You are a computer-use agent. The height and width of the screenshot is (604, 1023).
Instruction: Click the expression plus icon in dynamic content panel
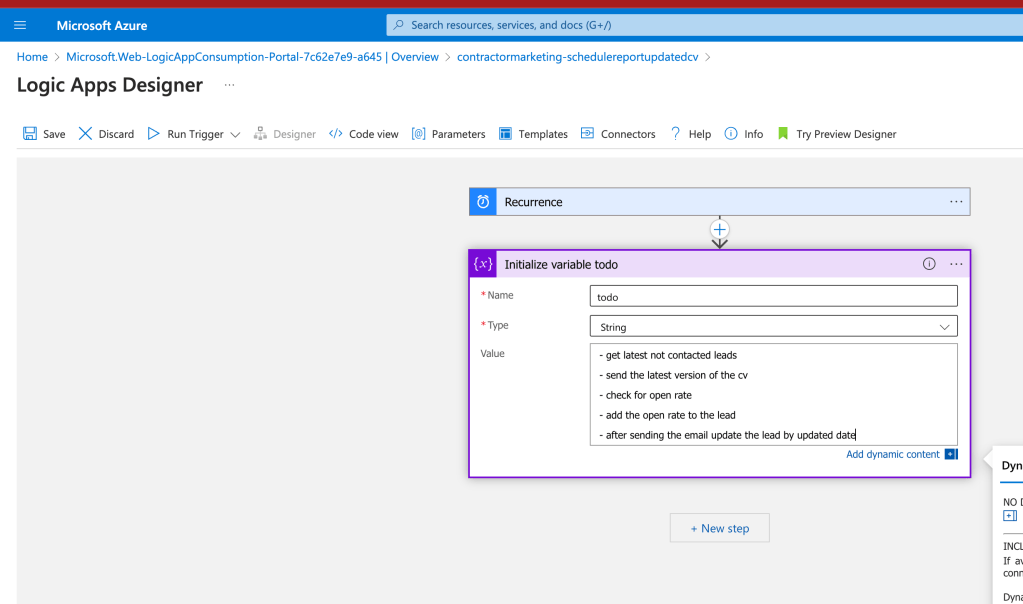(x=1010, y=516)
